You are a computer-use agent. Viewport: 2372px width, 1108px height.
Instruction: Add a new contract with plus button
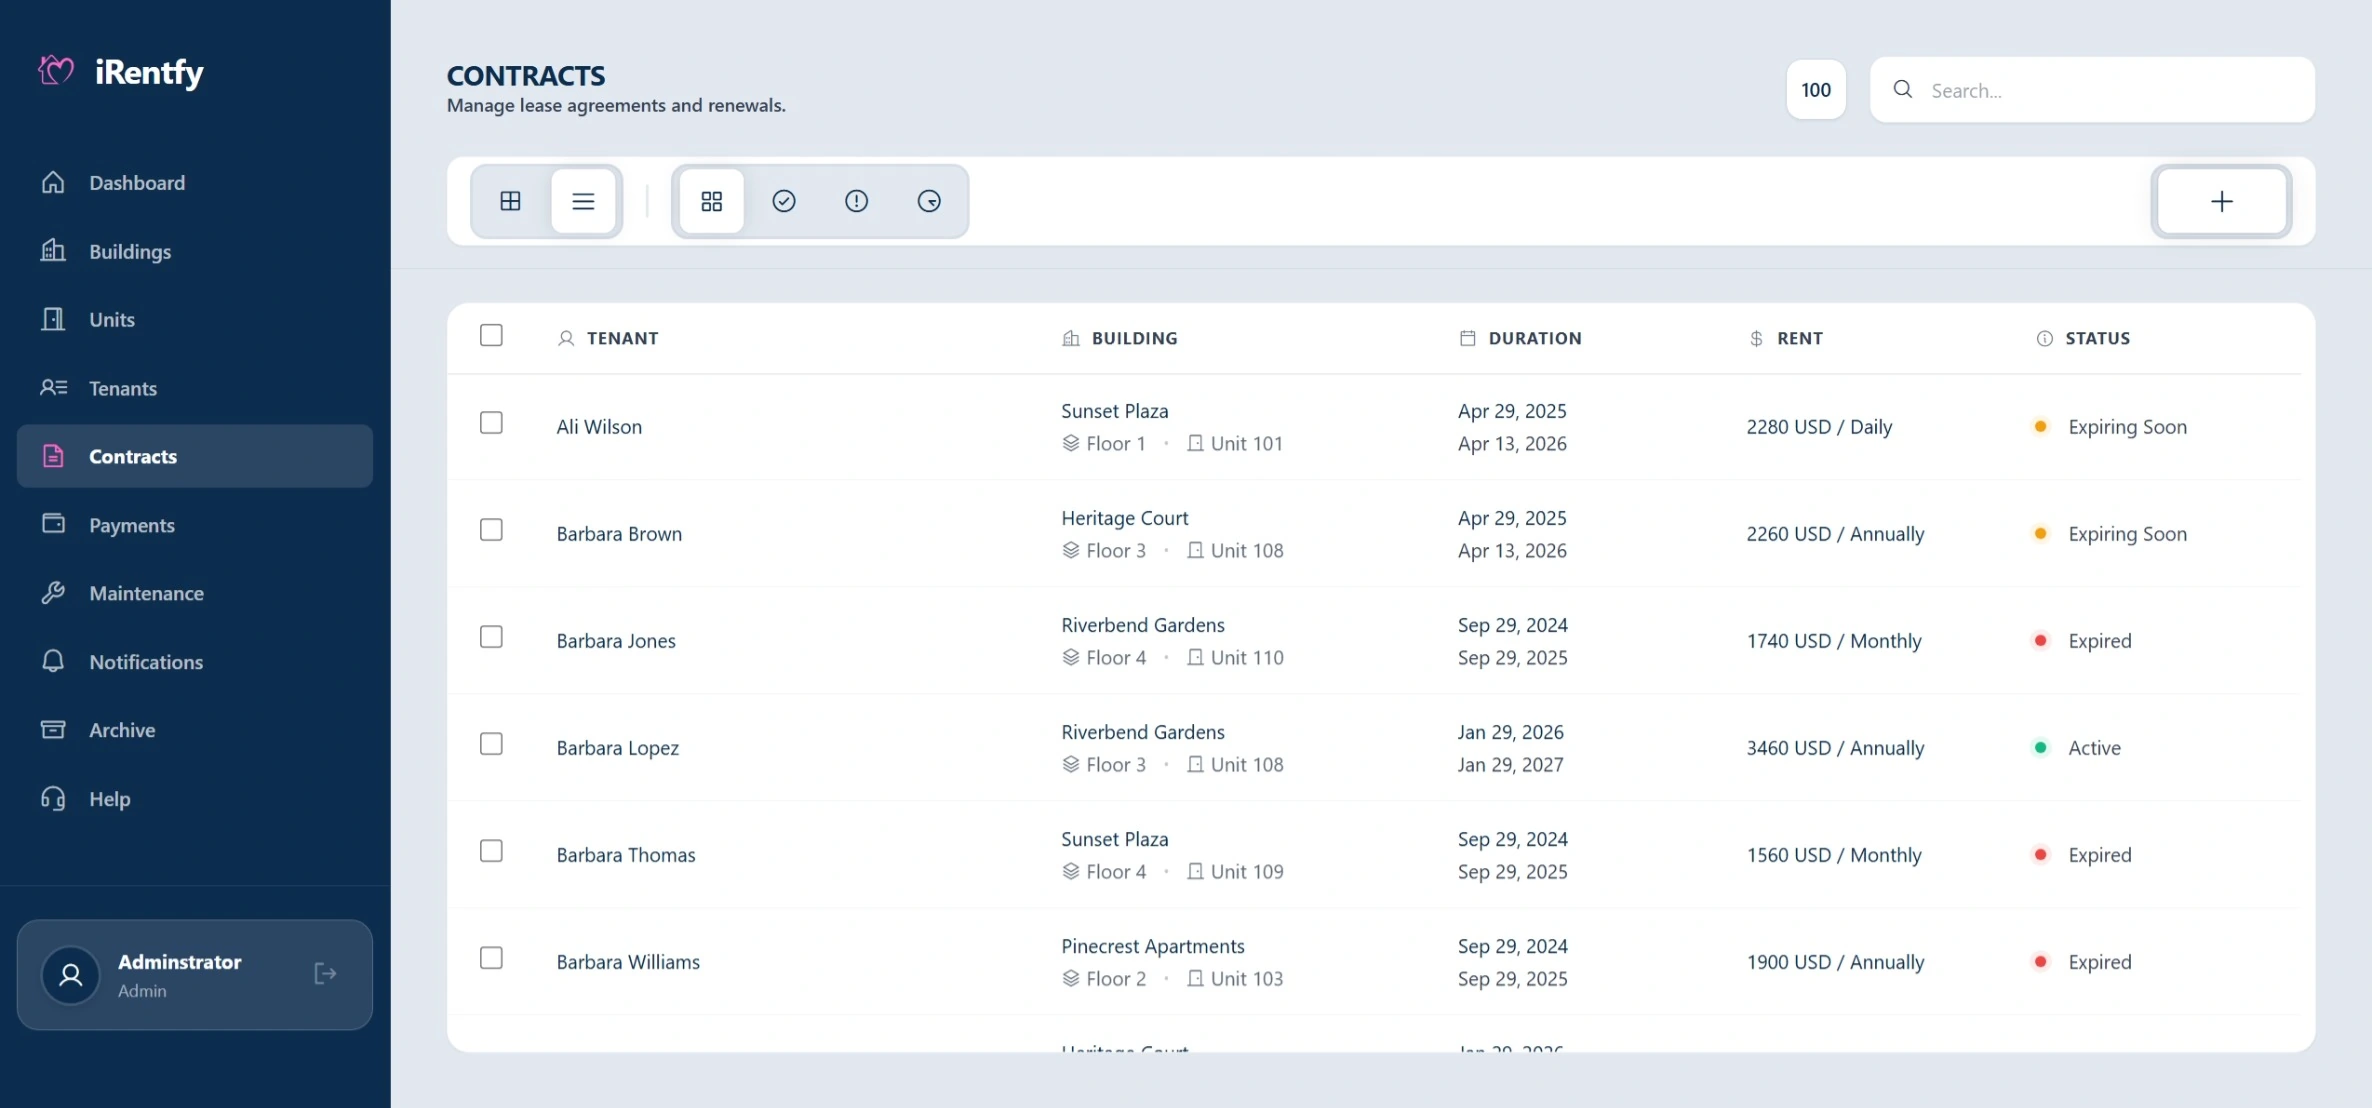(x=2221, y=201)
